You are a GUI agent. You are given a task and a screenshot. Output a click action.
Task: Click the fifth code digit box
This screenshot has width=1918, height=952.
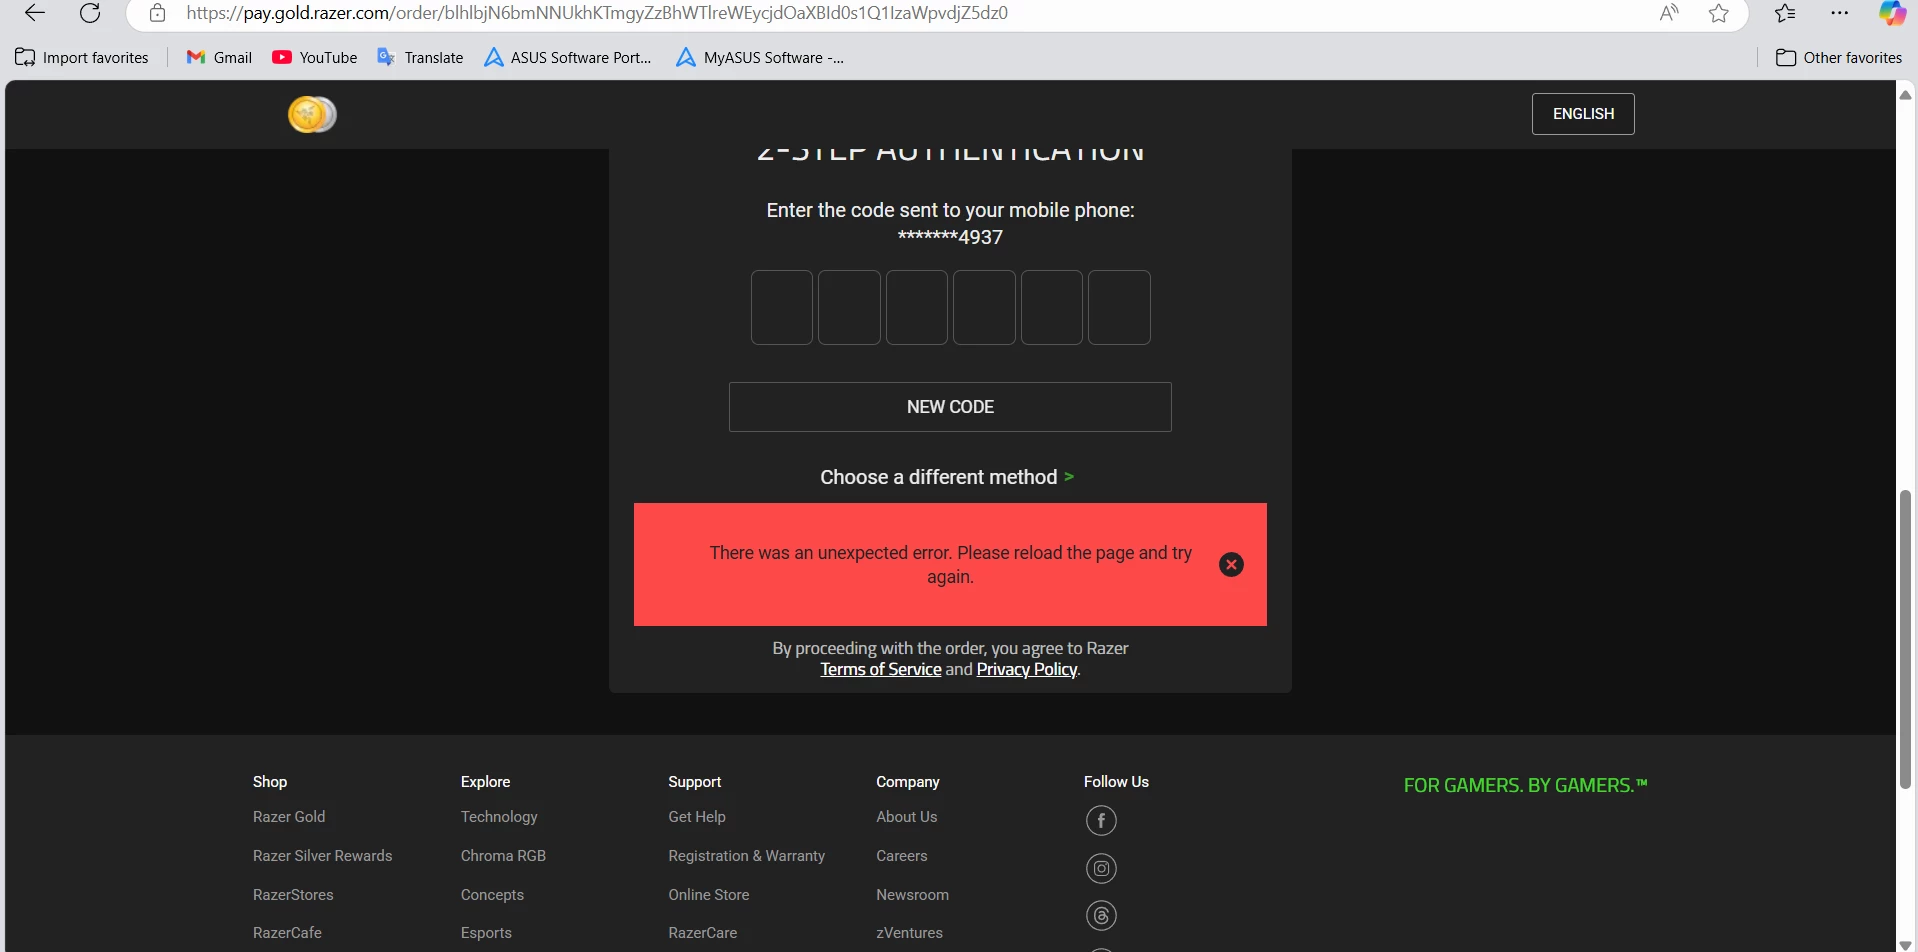click(x=1052, y=308)
